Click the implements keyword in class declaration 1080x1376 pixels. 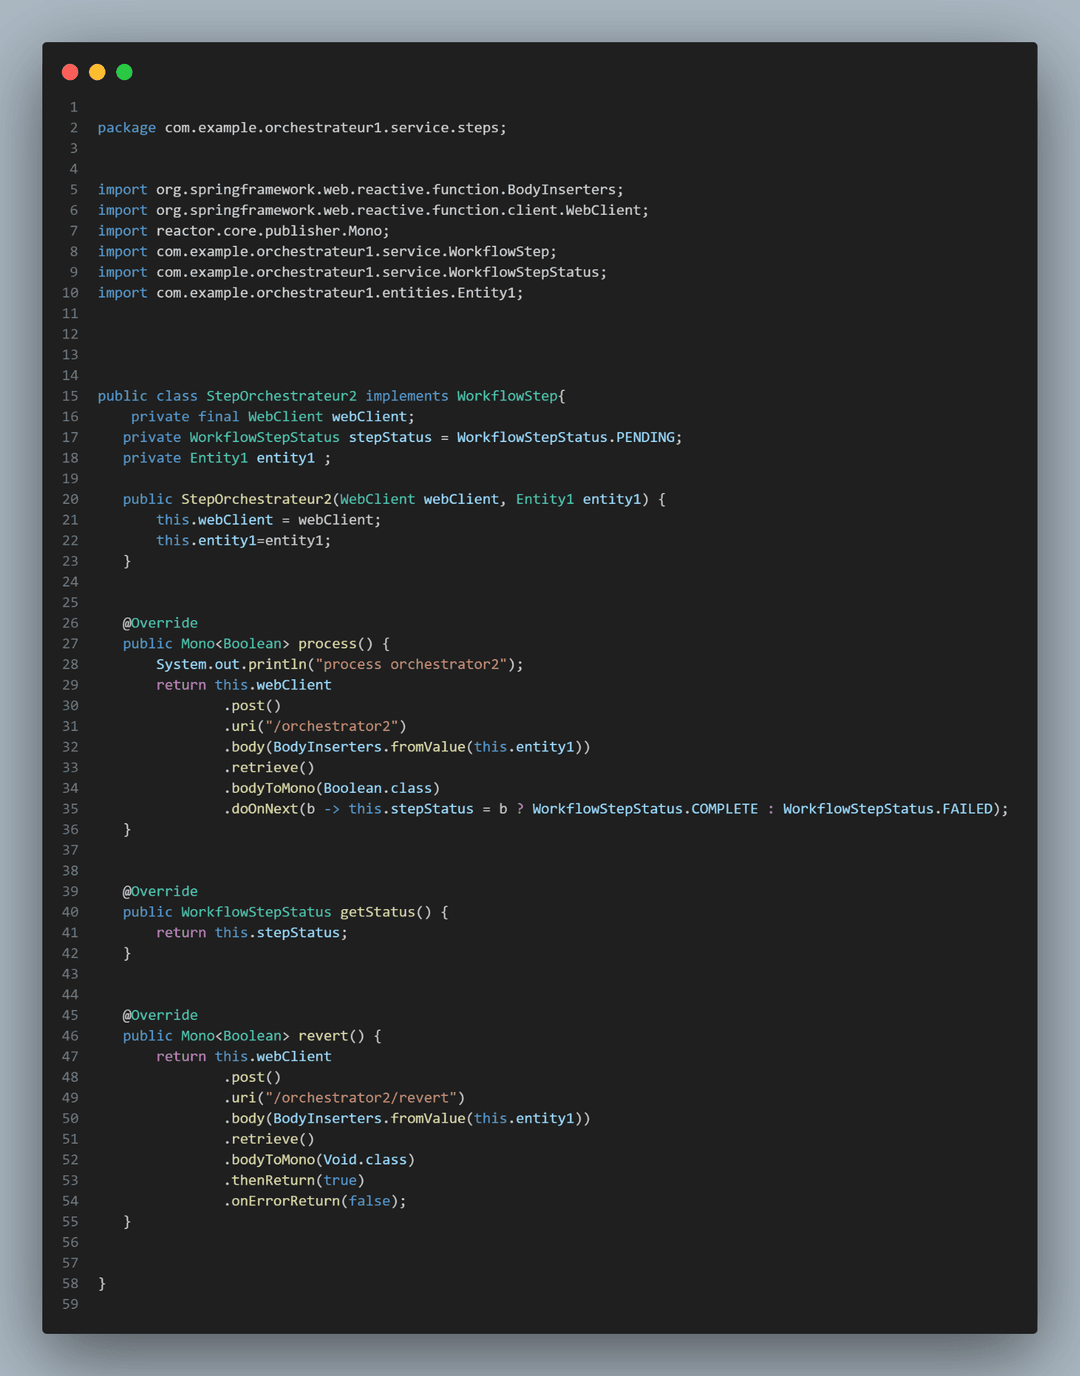[x=406, y=396]
